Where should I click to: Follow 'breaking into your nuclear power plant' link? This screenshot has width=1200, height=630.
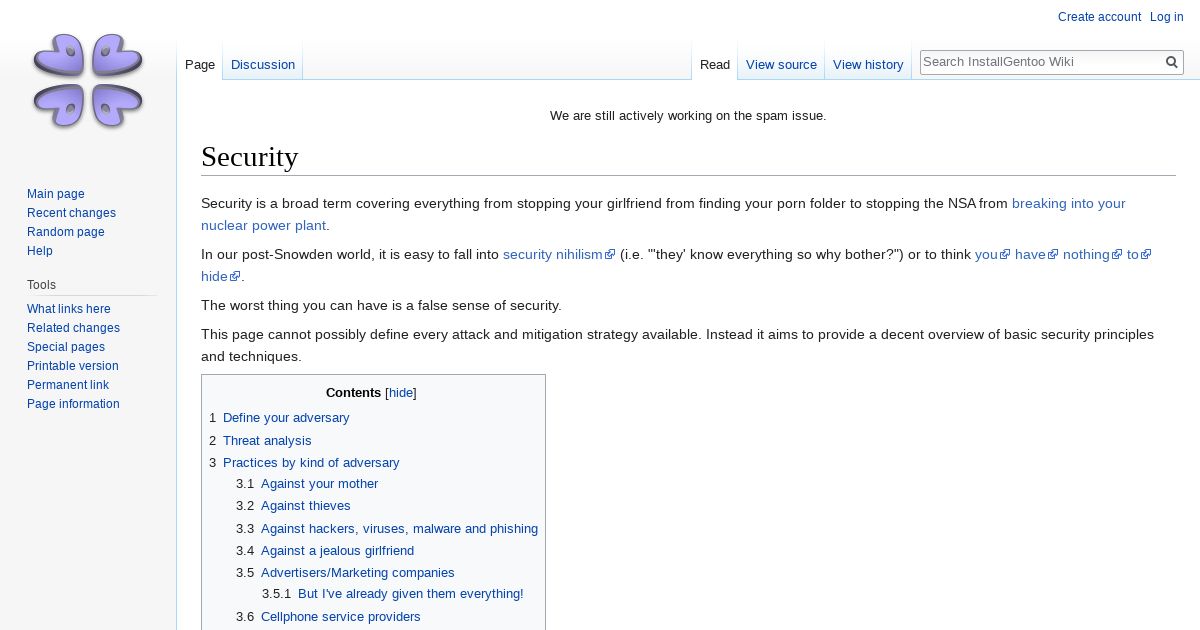pos(1069,203)
